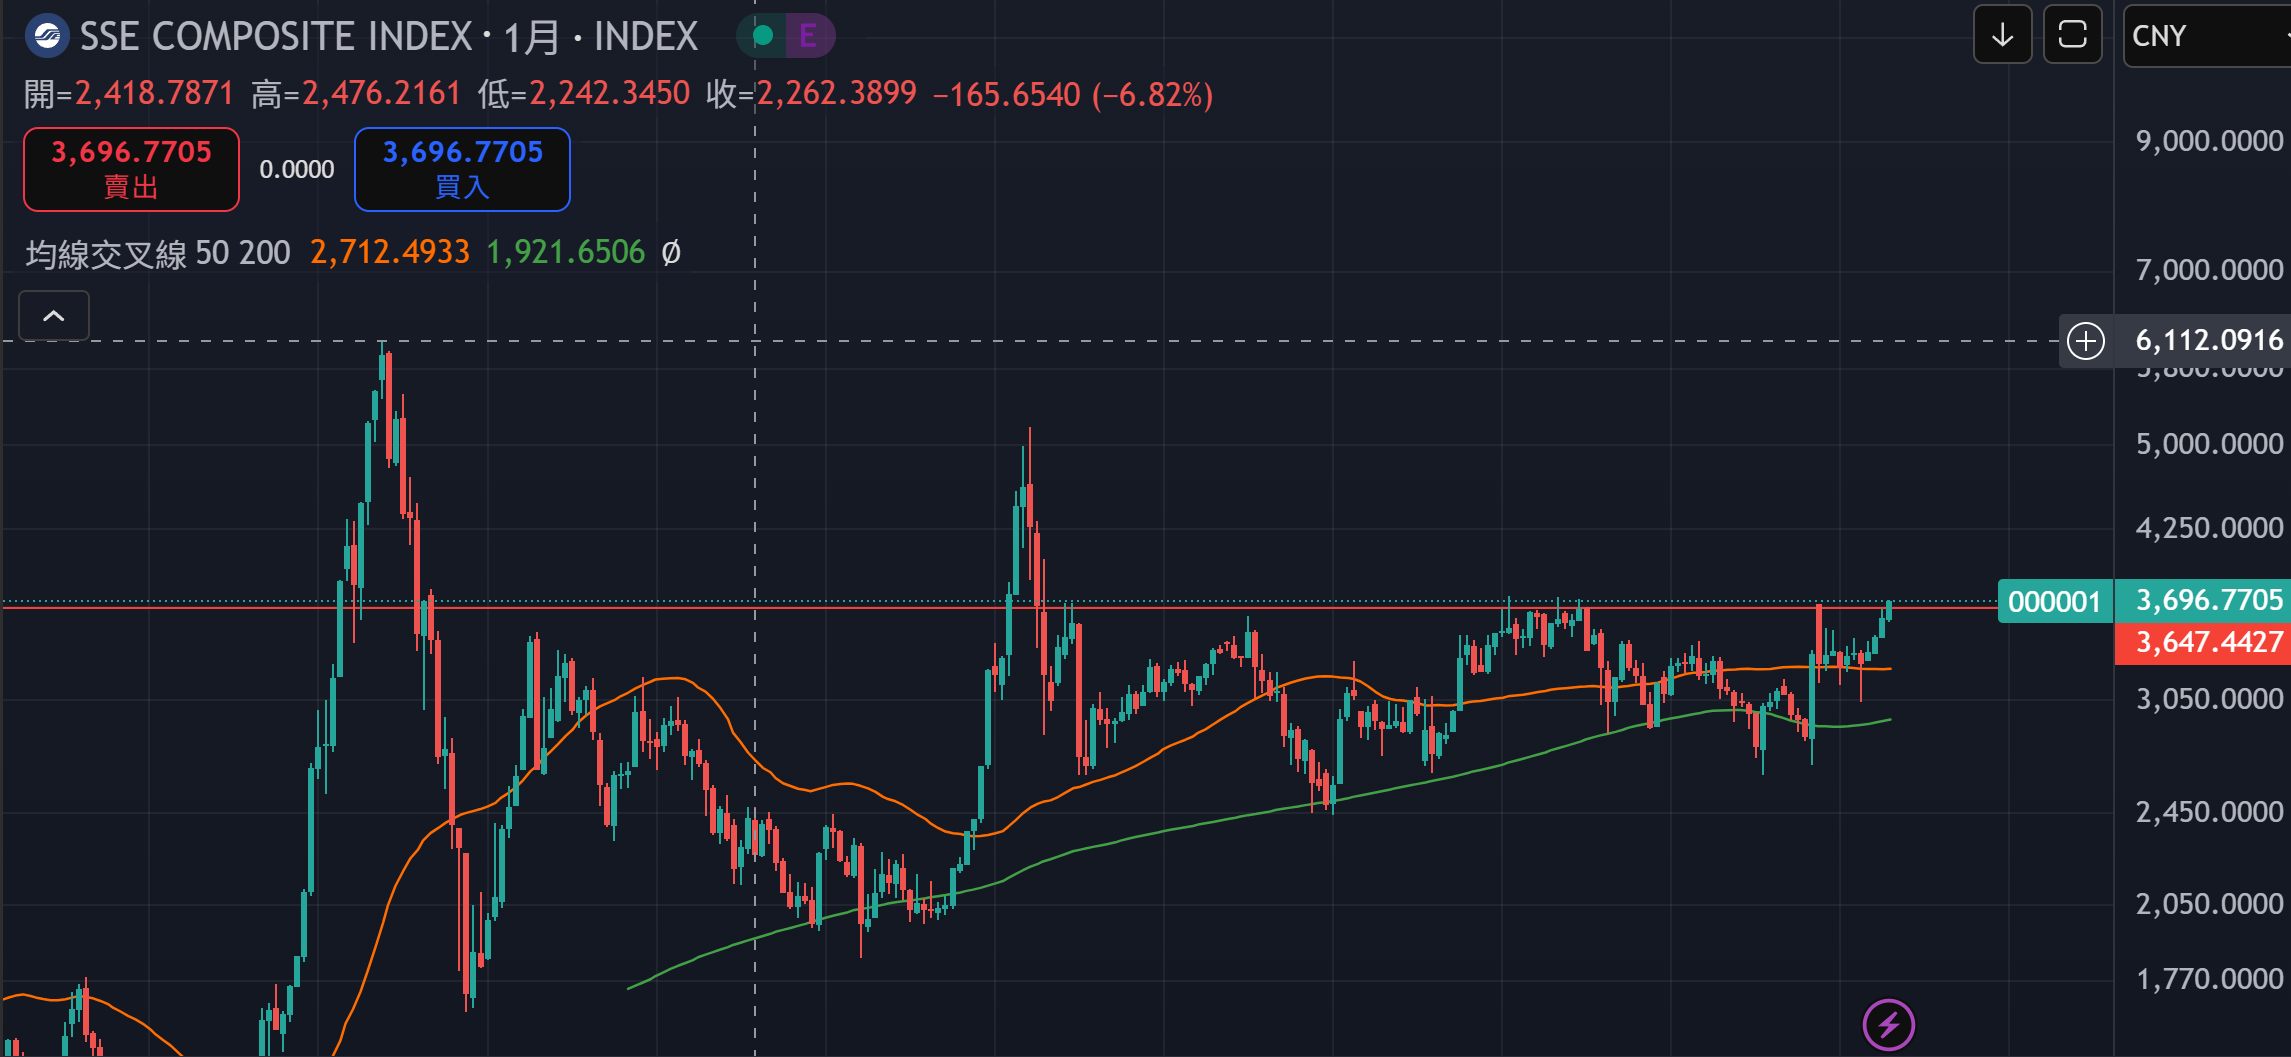This screenshot has height=1057, width=2291.
Task: Click the green market status dot
Action: click(763, 37)
